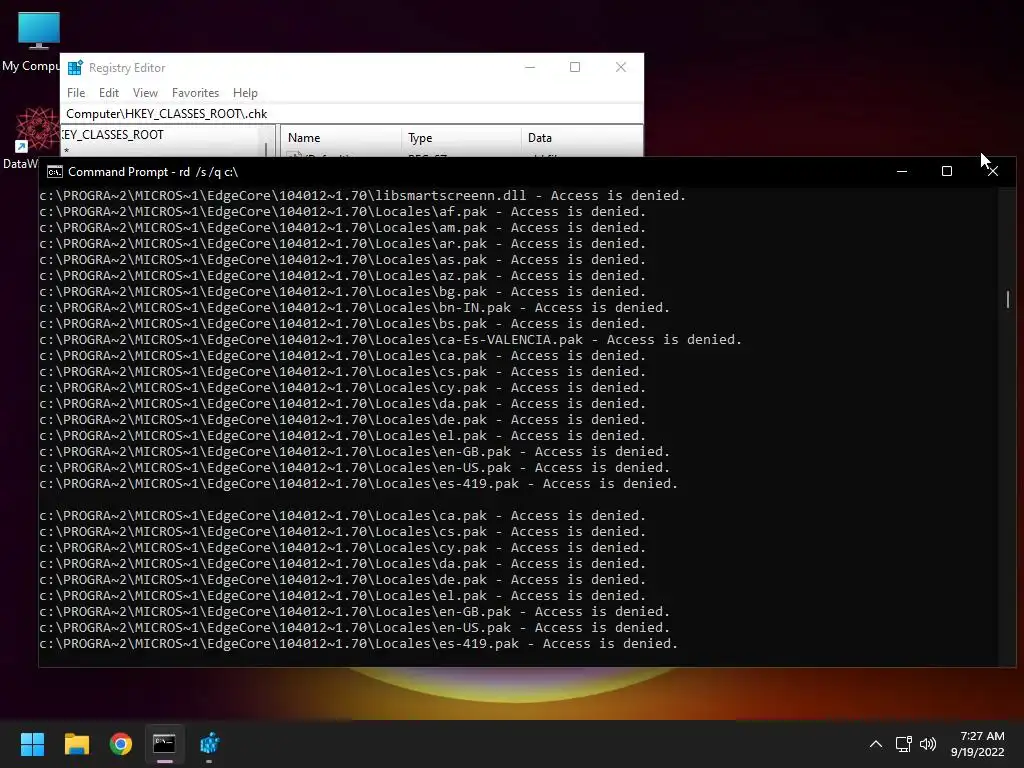Click the af.pak access denied line
This screenshot has height=768, width=1024.
pyautogui.click(x=342, y=212)
